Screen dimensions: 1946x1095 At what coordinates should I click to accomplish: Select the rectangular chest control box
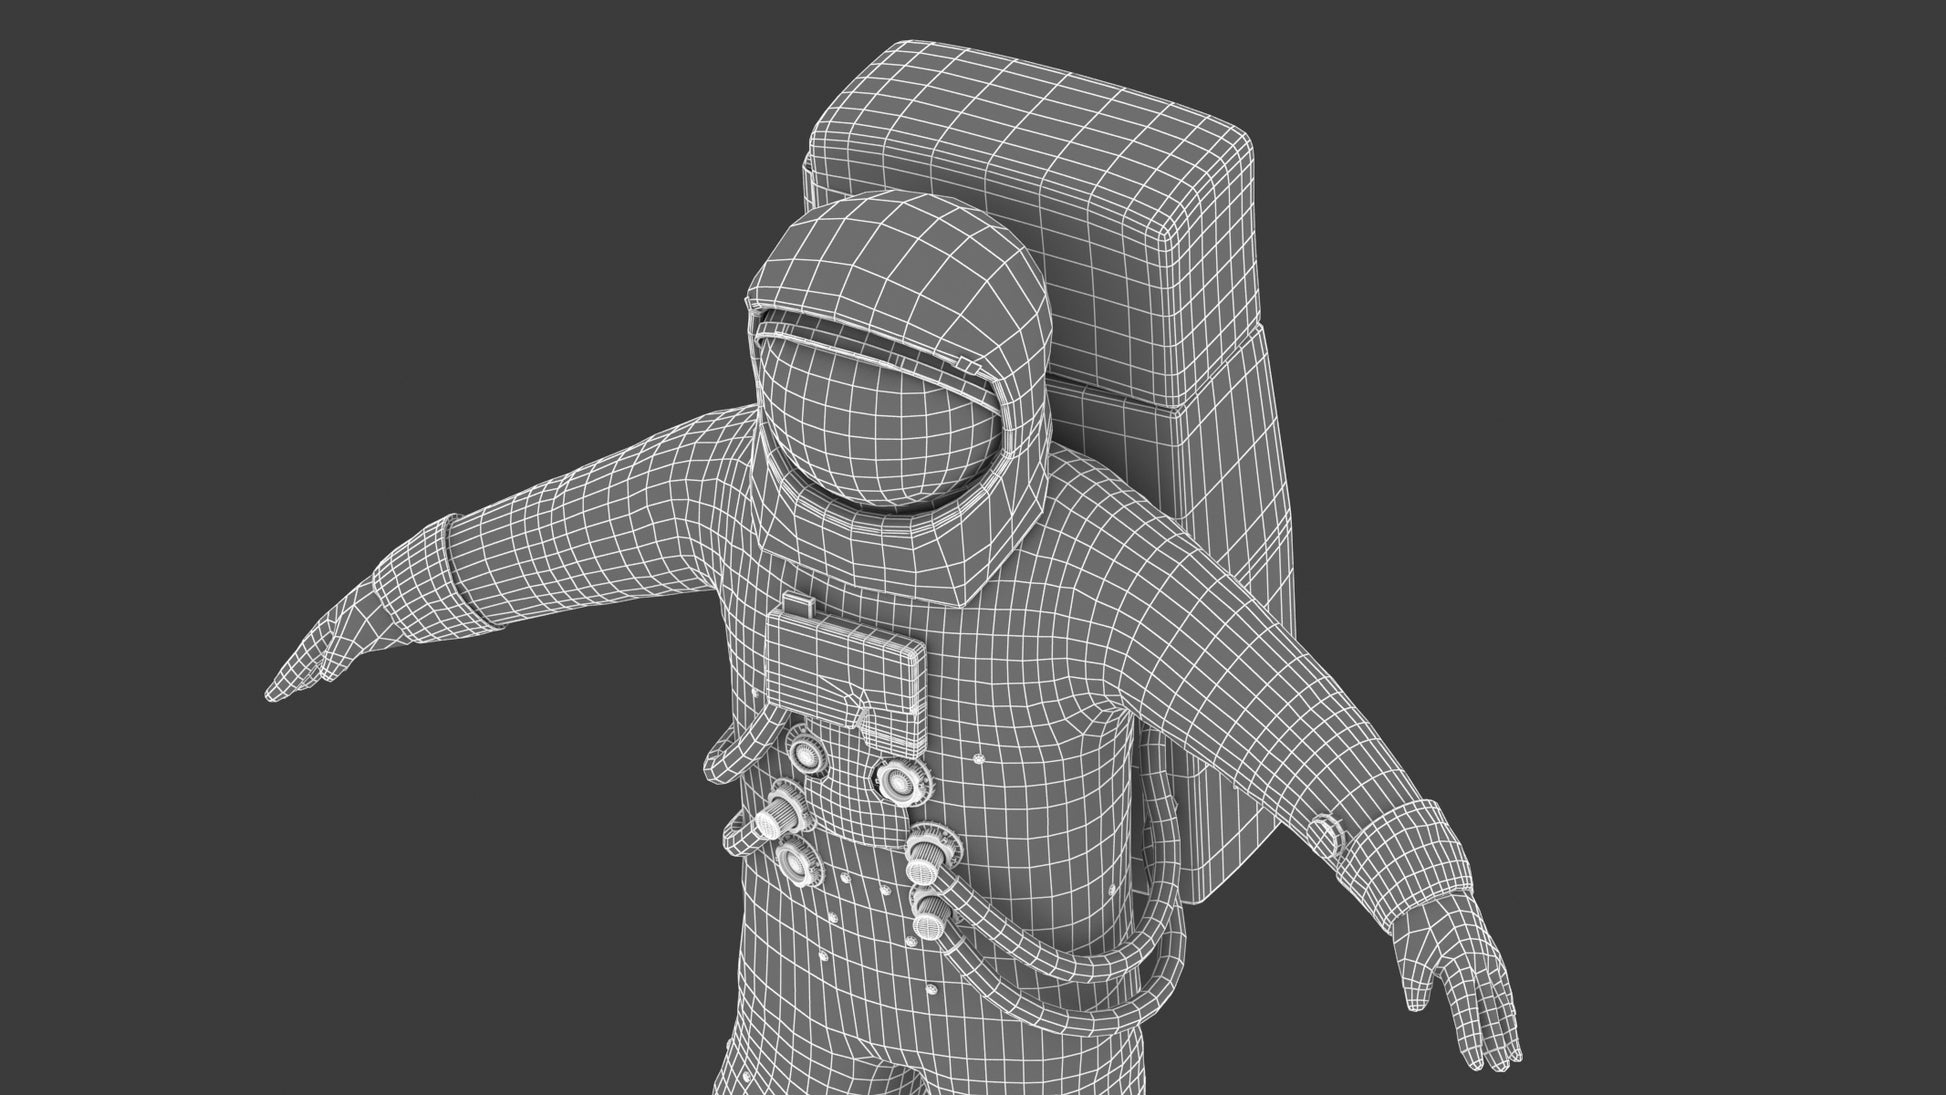[840, 665]
